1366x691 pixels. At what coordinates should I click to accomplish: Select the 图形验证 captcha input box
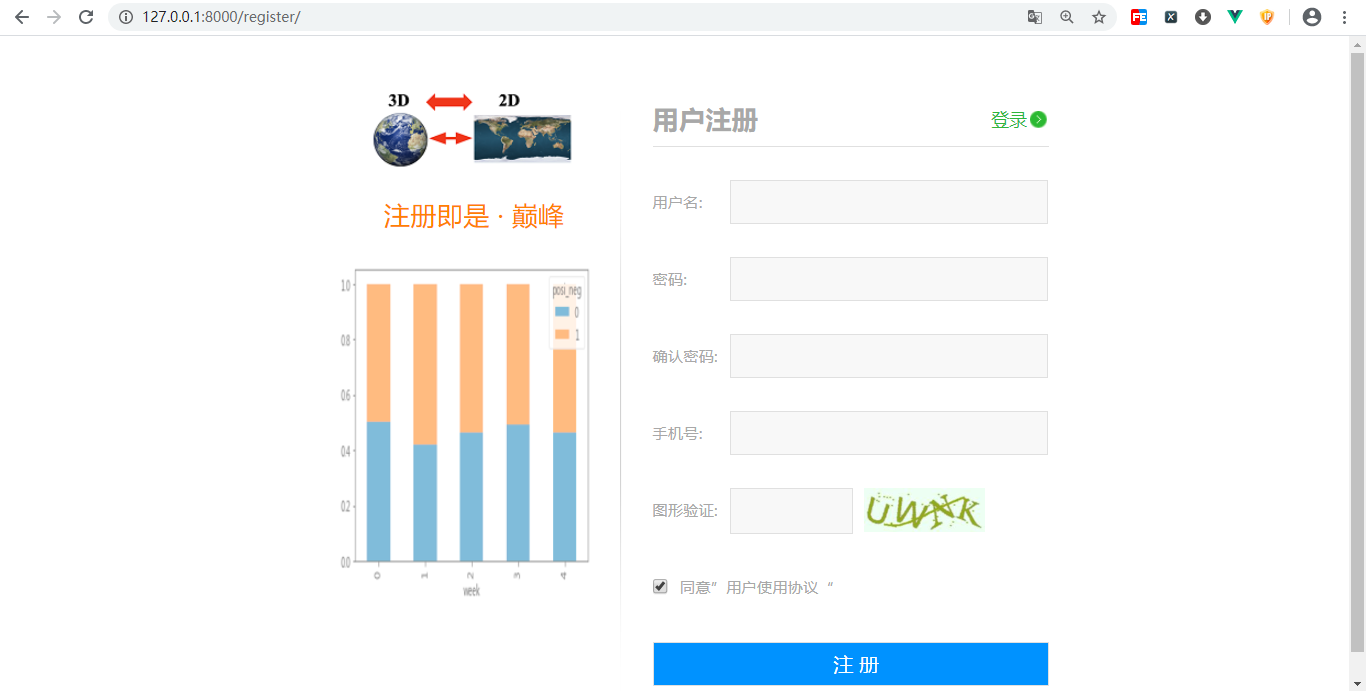791,510
